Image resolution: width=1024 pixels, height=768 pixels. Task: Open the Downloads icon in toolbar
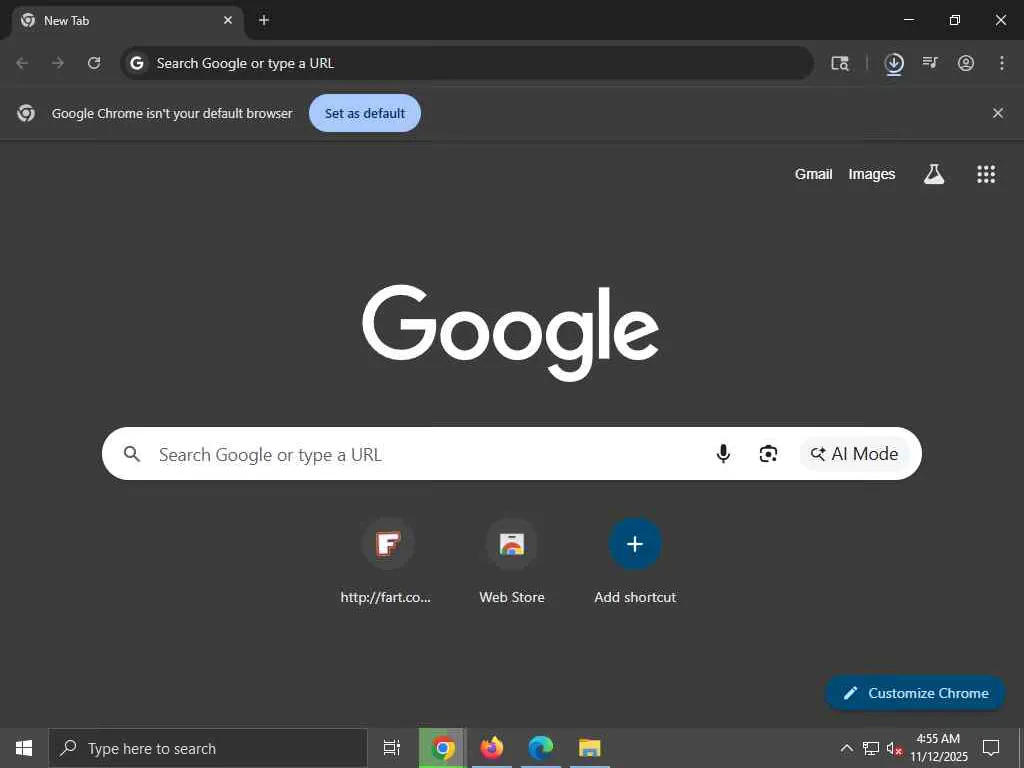pyautogui.click(x=894, y=64)
